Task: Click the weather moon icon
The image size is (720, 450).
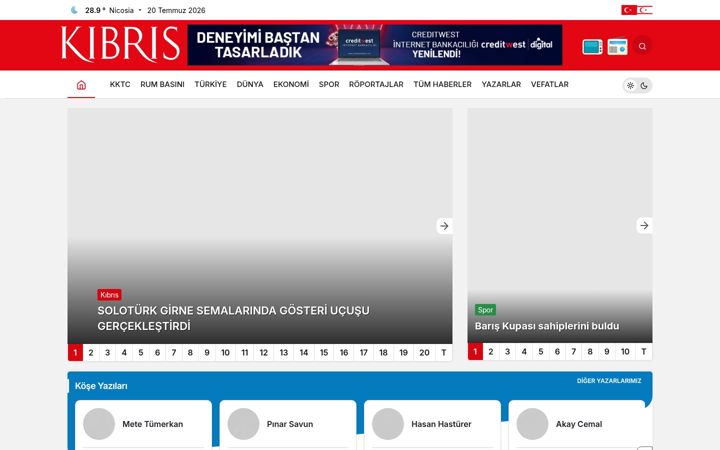Action: tap(74, 10)
